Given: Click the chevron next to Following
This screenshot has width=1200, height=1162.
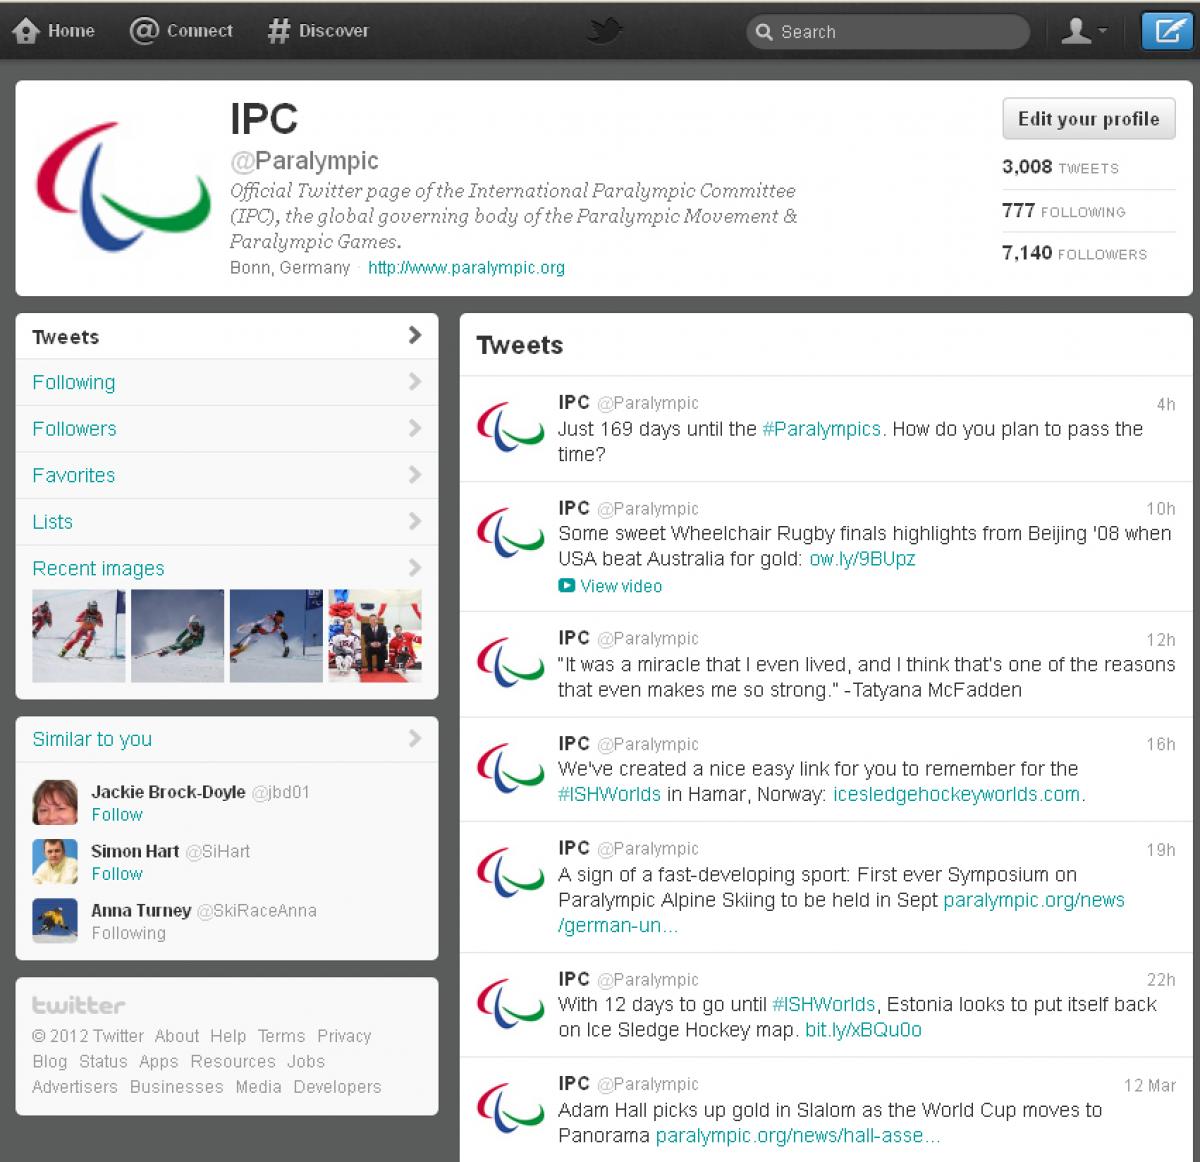Looking at the screenshot, I should (x=415, y=381).
